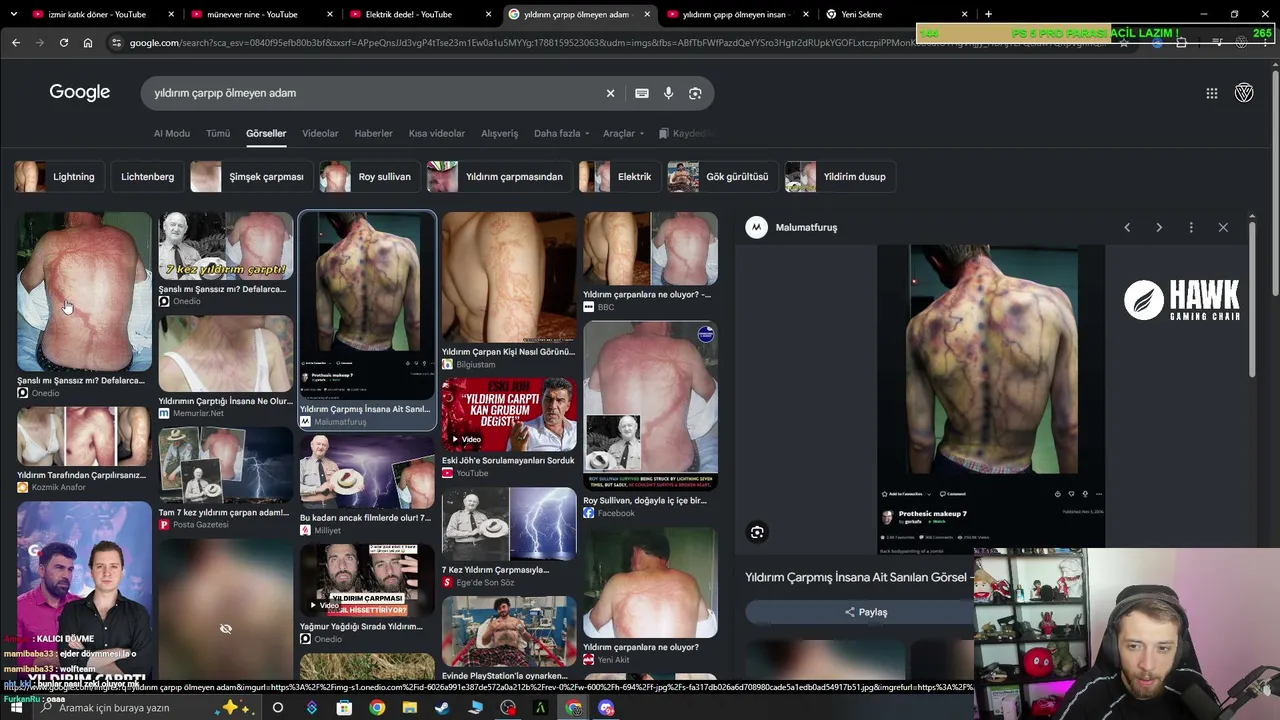Screen dimensions: 1280x720
Task: Open Discord from the taskbar
Action: [x=606, y=708]
